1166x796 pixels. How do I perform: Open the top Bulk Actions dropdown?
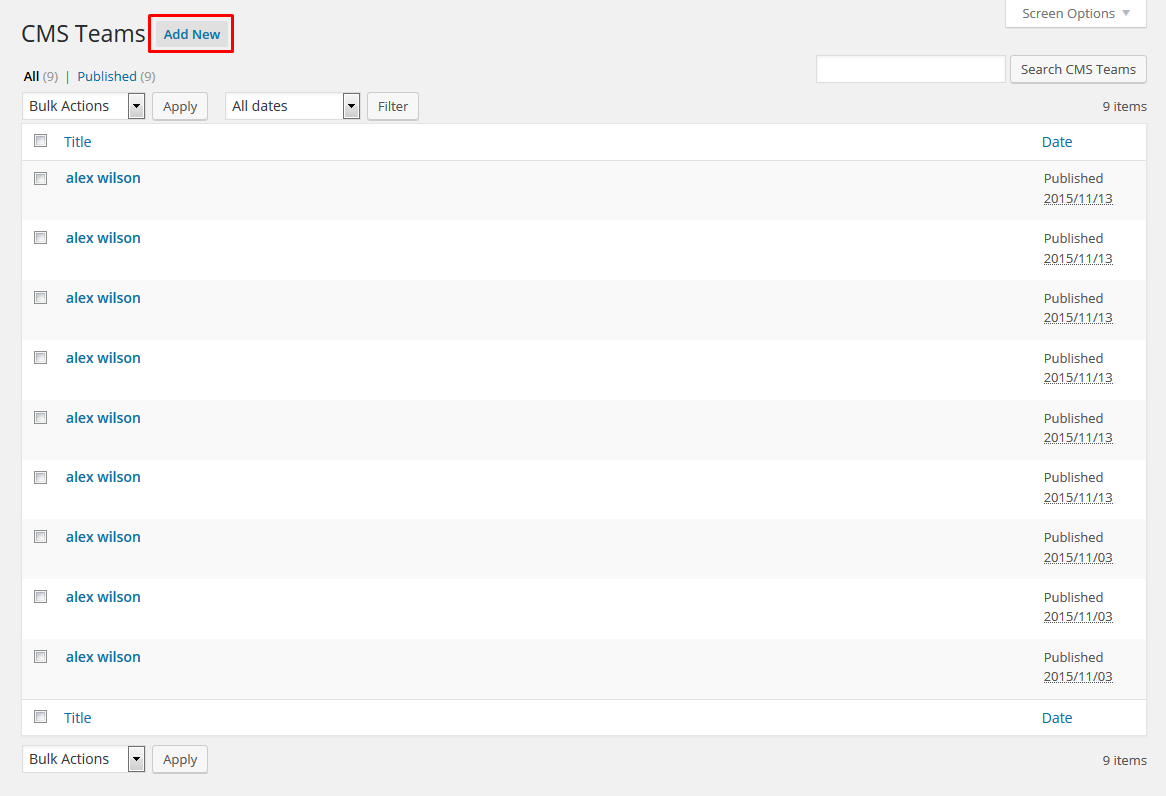(x=83, y=106)
